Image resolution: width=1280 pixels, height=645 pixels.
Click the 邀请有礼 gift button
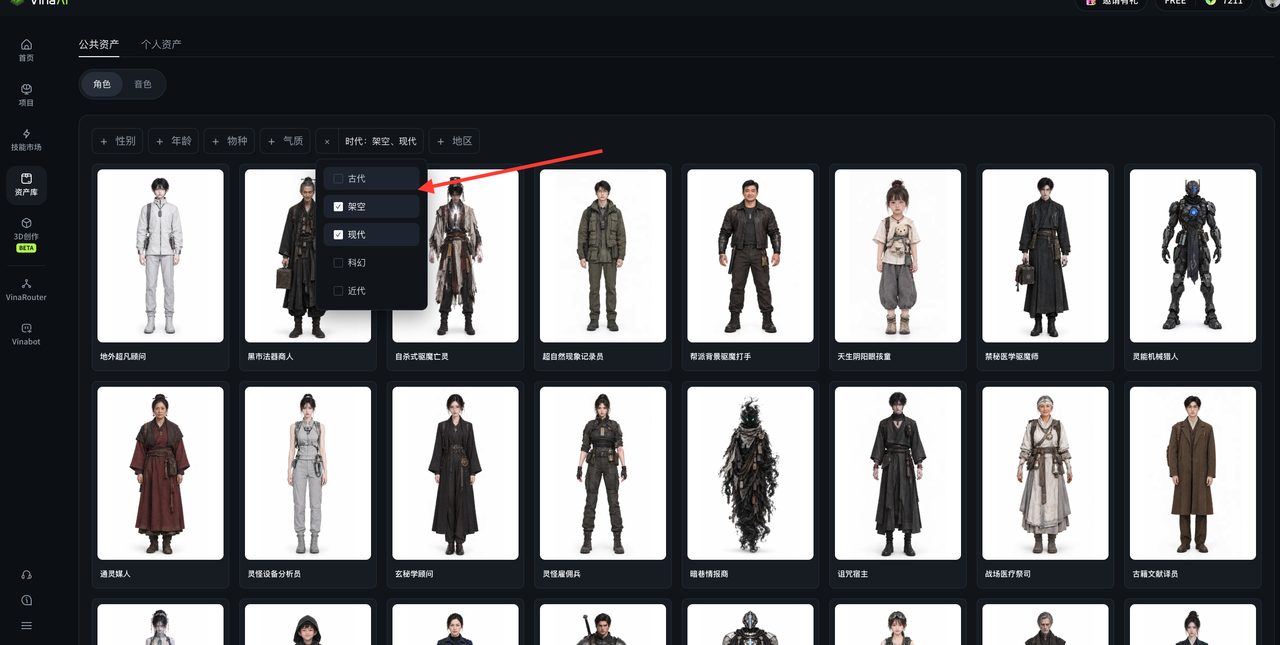[1110, 3]
